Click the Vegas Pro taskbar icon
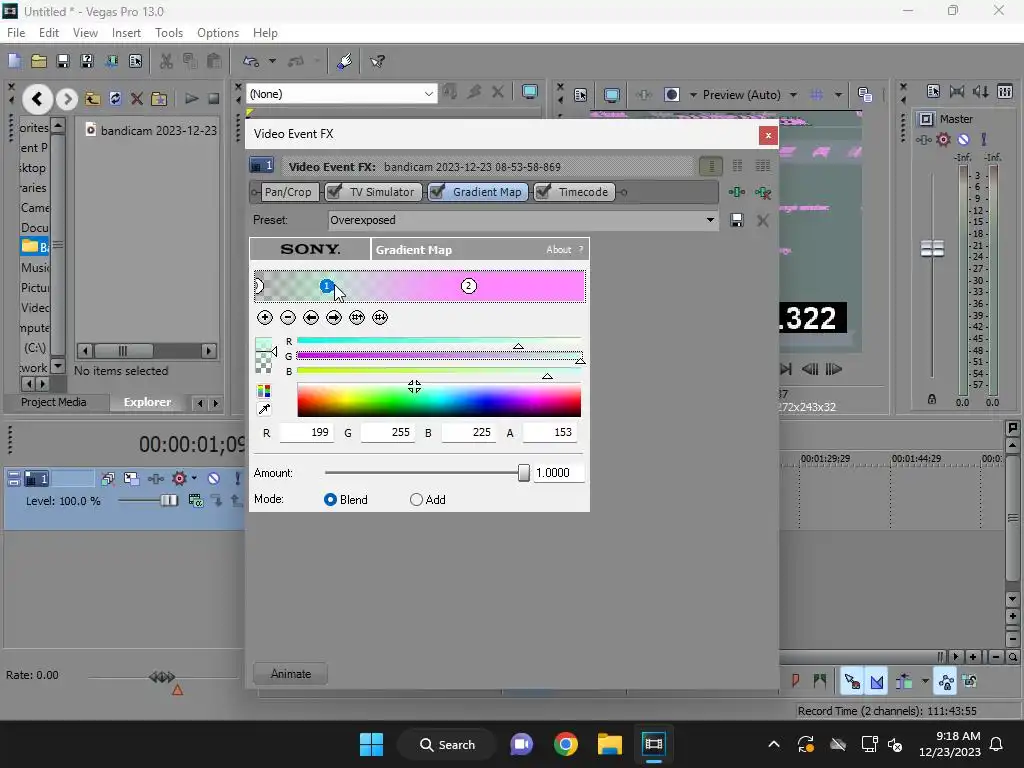Screen dimensions: 1024x768 tap(653, 744)
